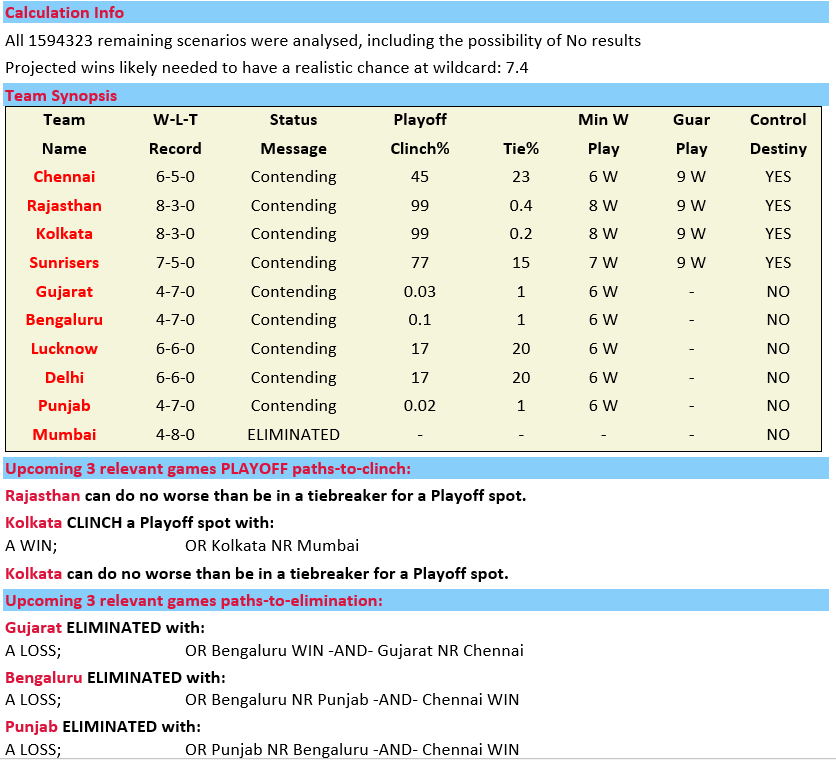
Task: Click Bengaluru's clinch value 0.1
Action: 420,319
